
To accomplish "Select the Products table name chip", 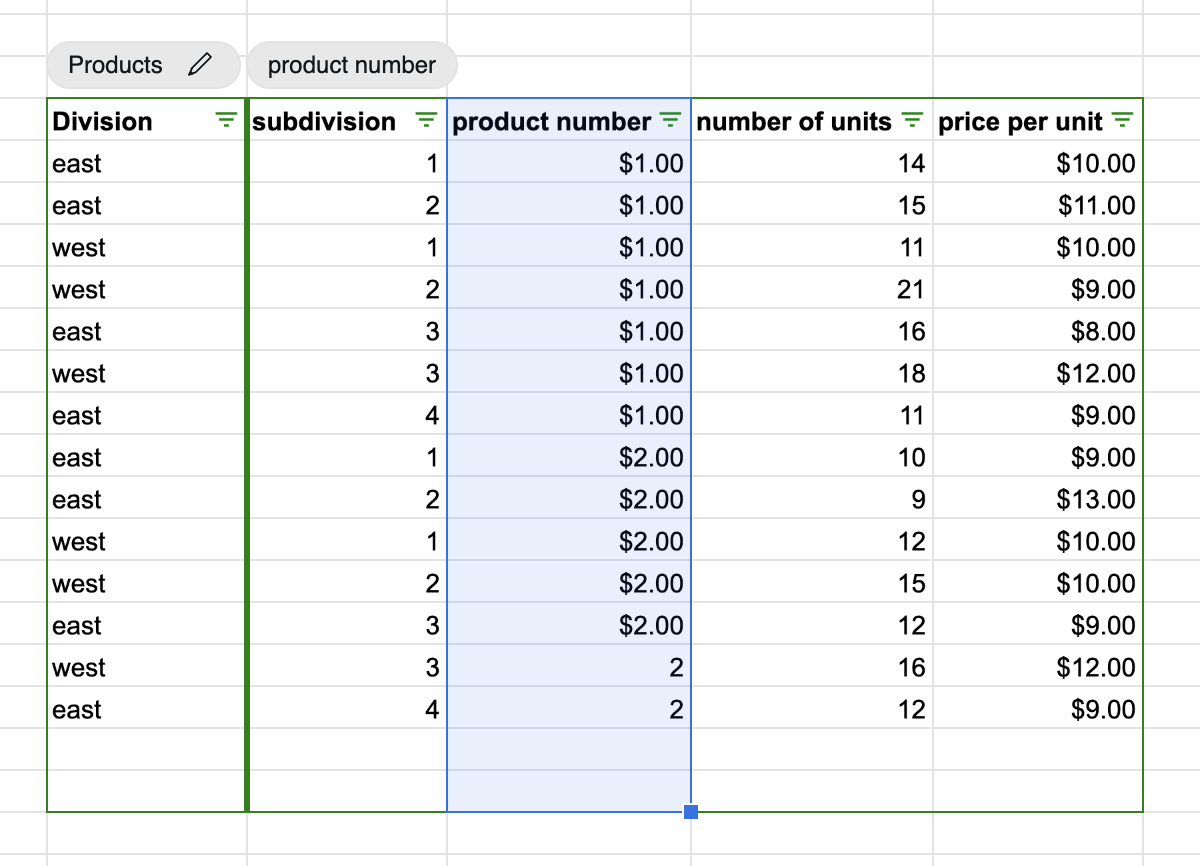I will 116,65.
